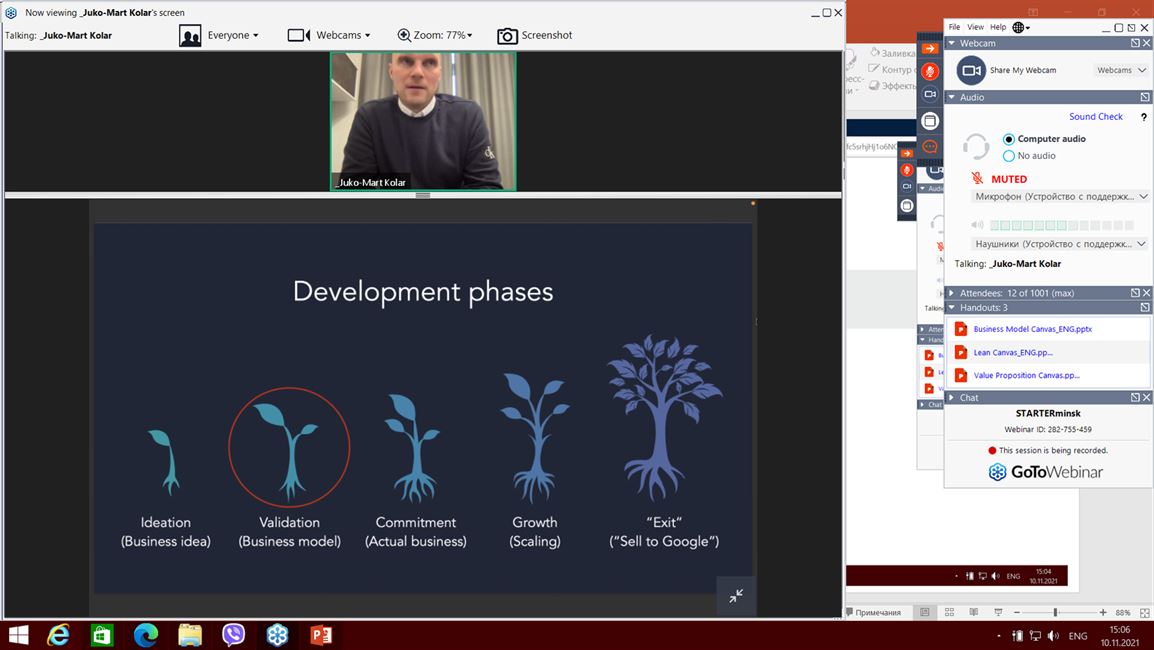Start PowerPoint slide show view

tap(998, 612)
